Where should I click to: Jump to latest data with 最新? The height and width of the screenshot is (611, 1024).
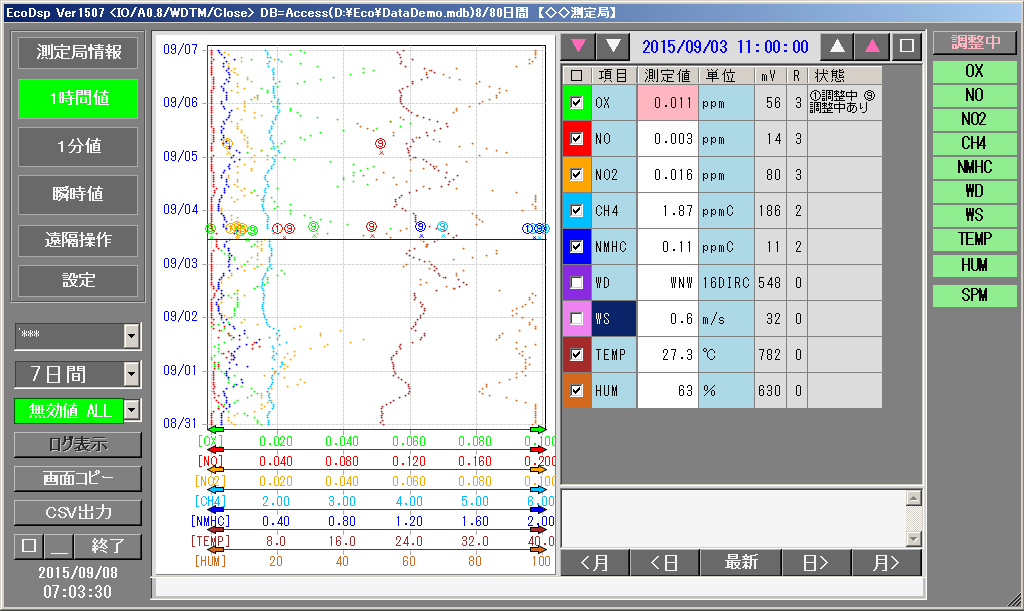741,563
